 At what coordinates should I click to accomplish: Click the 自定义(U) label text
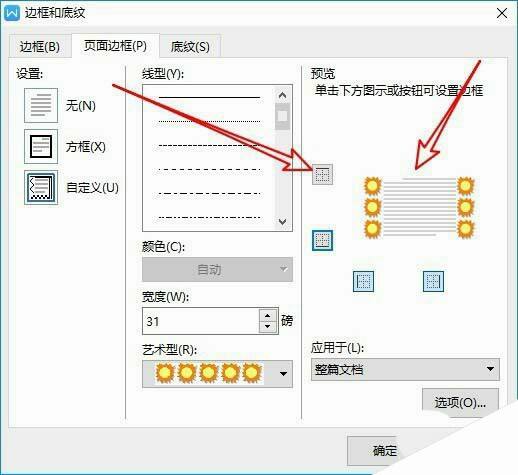point(92,188)
